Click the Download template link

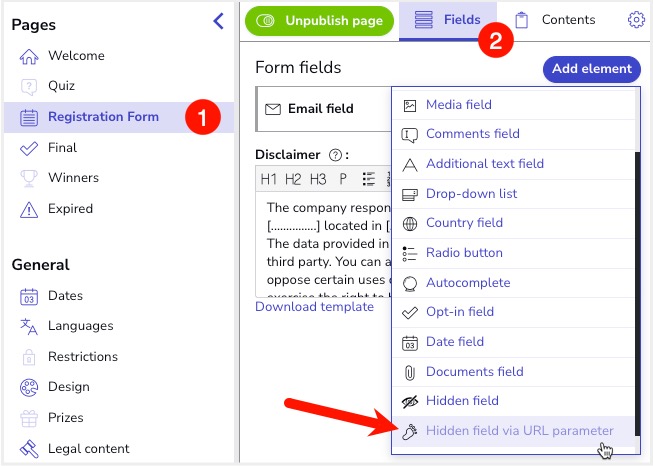coord(314,307)
